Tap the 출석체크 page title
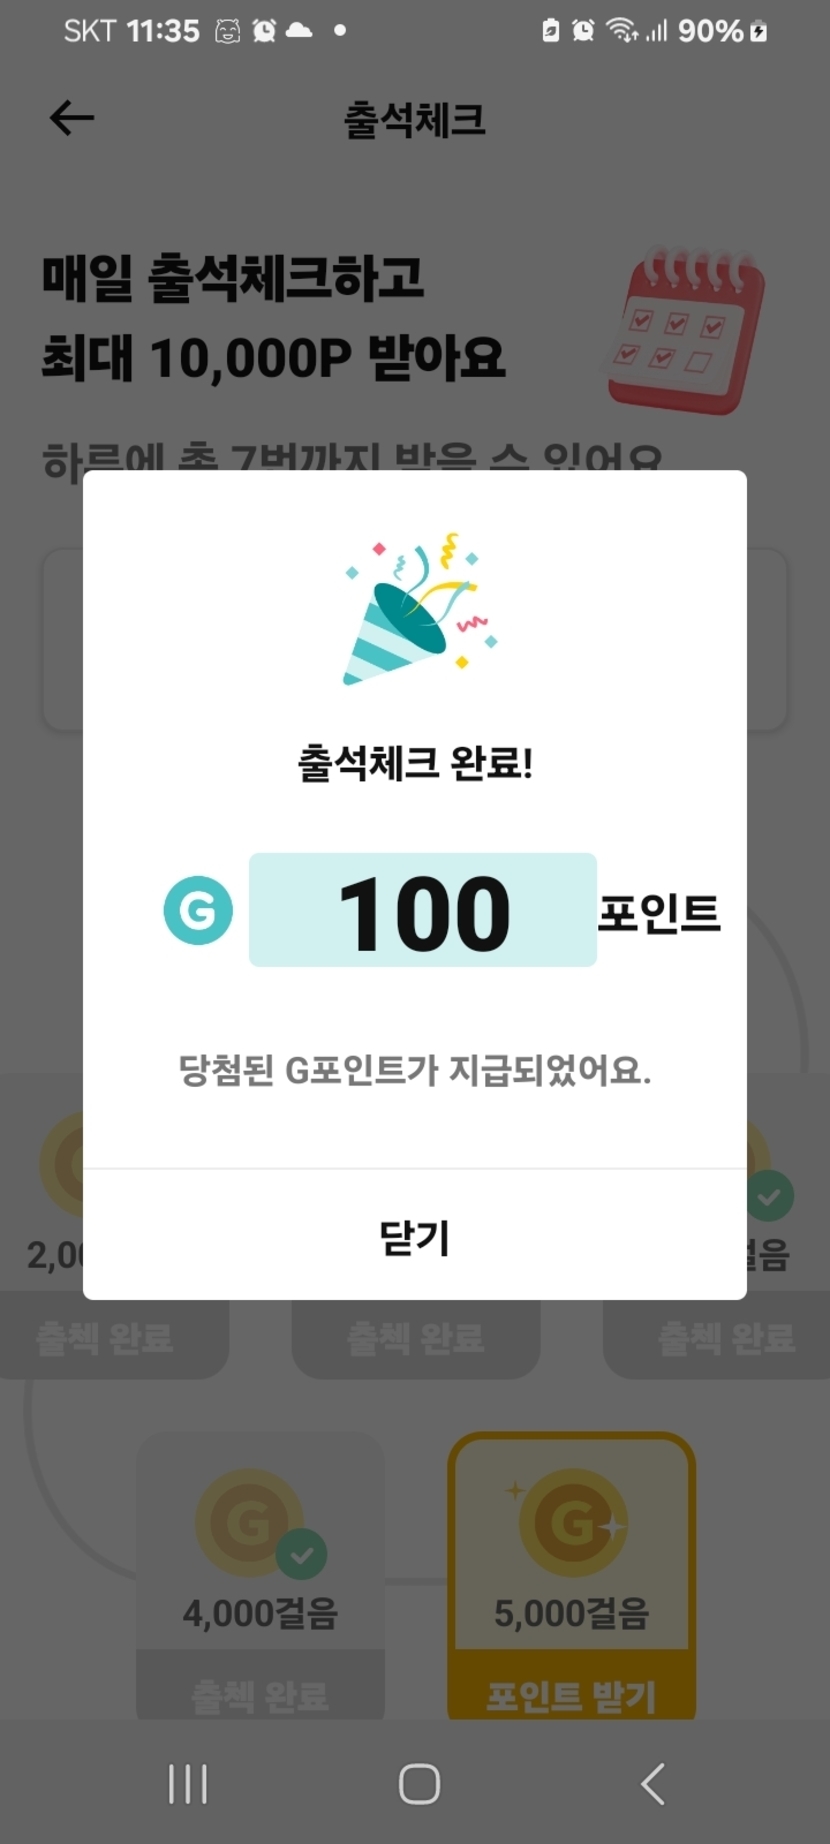830x1844 pixels. pyautogui.click(x=415, y=120)
